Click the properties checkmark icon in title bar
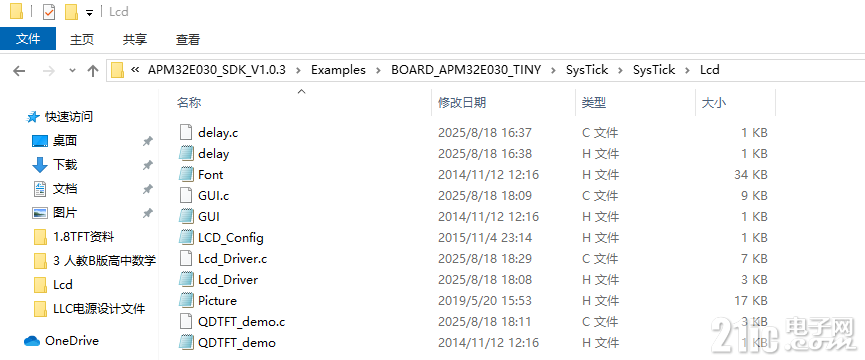 [49, 12]
